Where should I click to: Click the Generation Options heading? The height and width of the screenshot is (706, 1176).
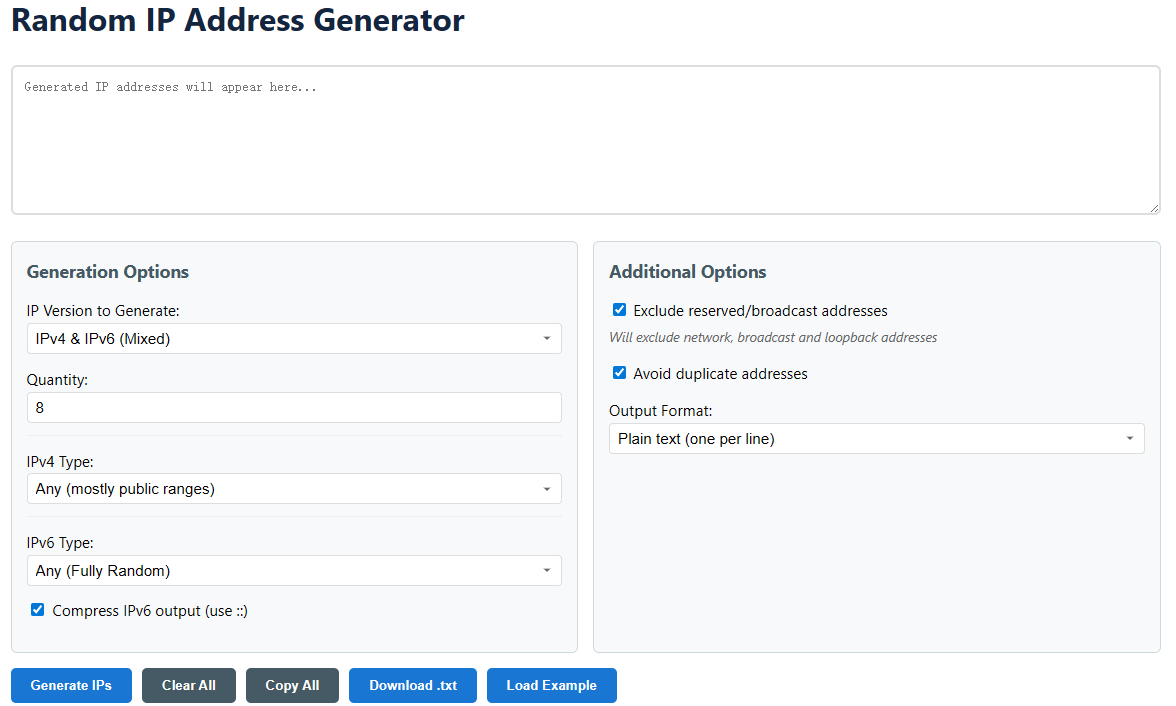(x=108, y=272)
